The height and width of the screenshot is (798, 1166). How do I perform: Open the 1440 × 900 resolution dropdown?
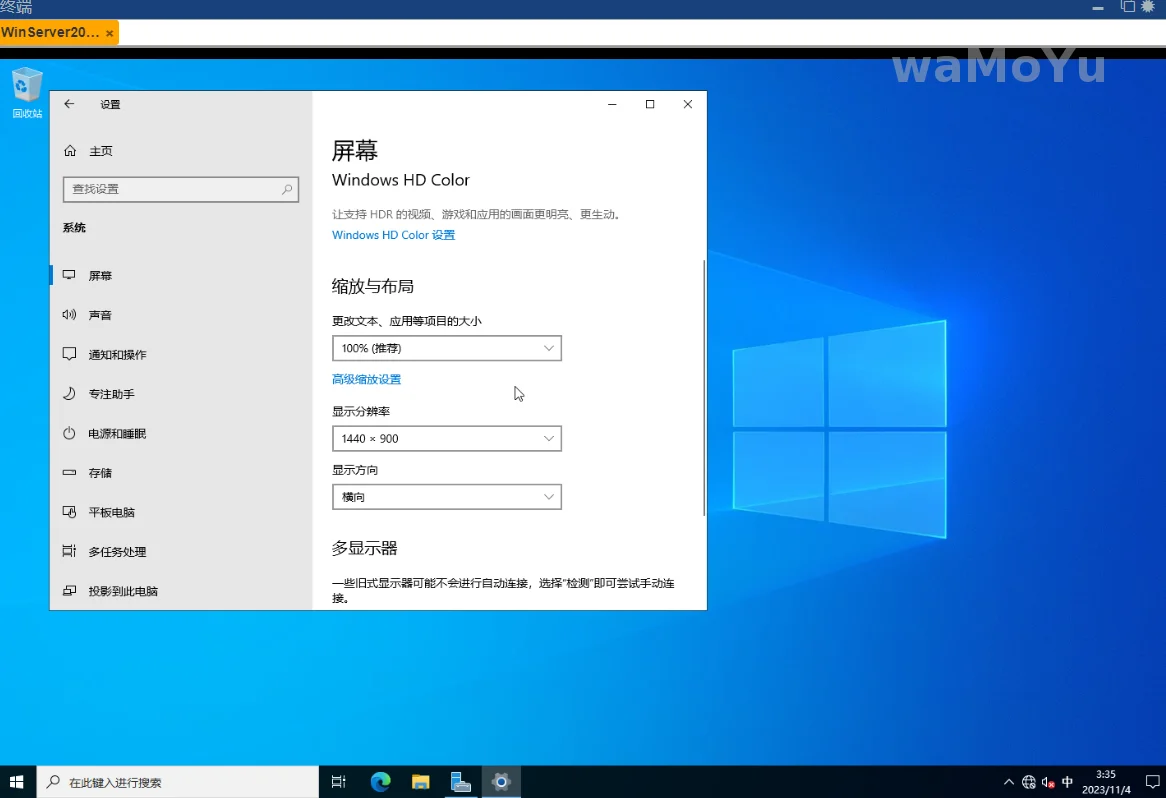446,438
